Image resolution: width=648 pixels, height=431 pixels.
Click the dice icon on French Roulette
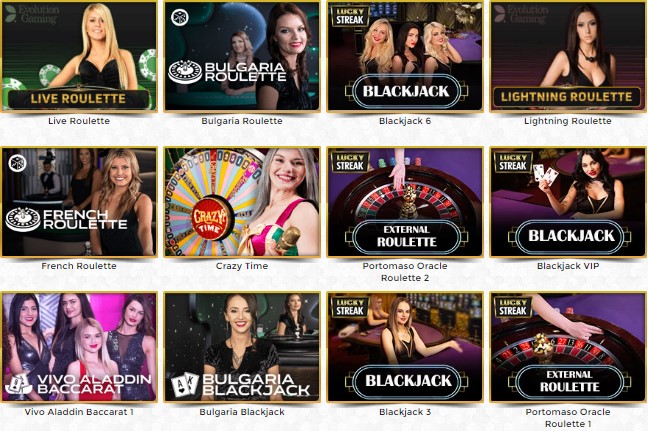pos(17,163)
